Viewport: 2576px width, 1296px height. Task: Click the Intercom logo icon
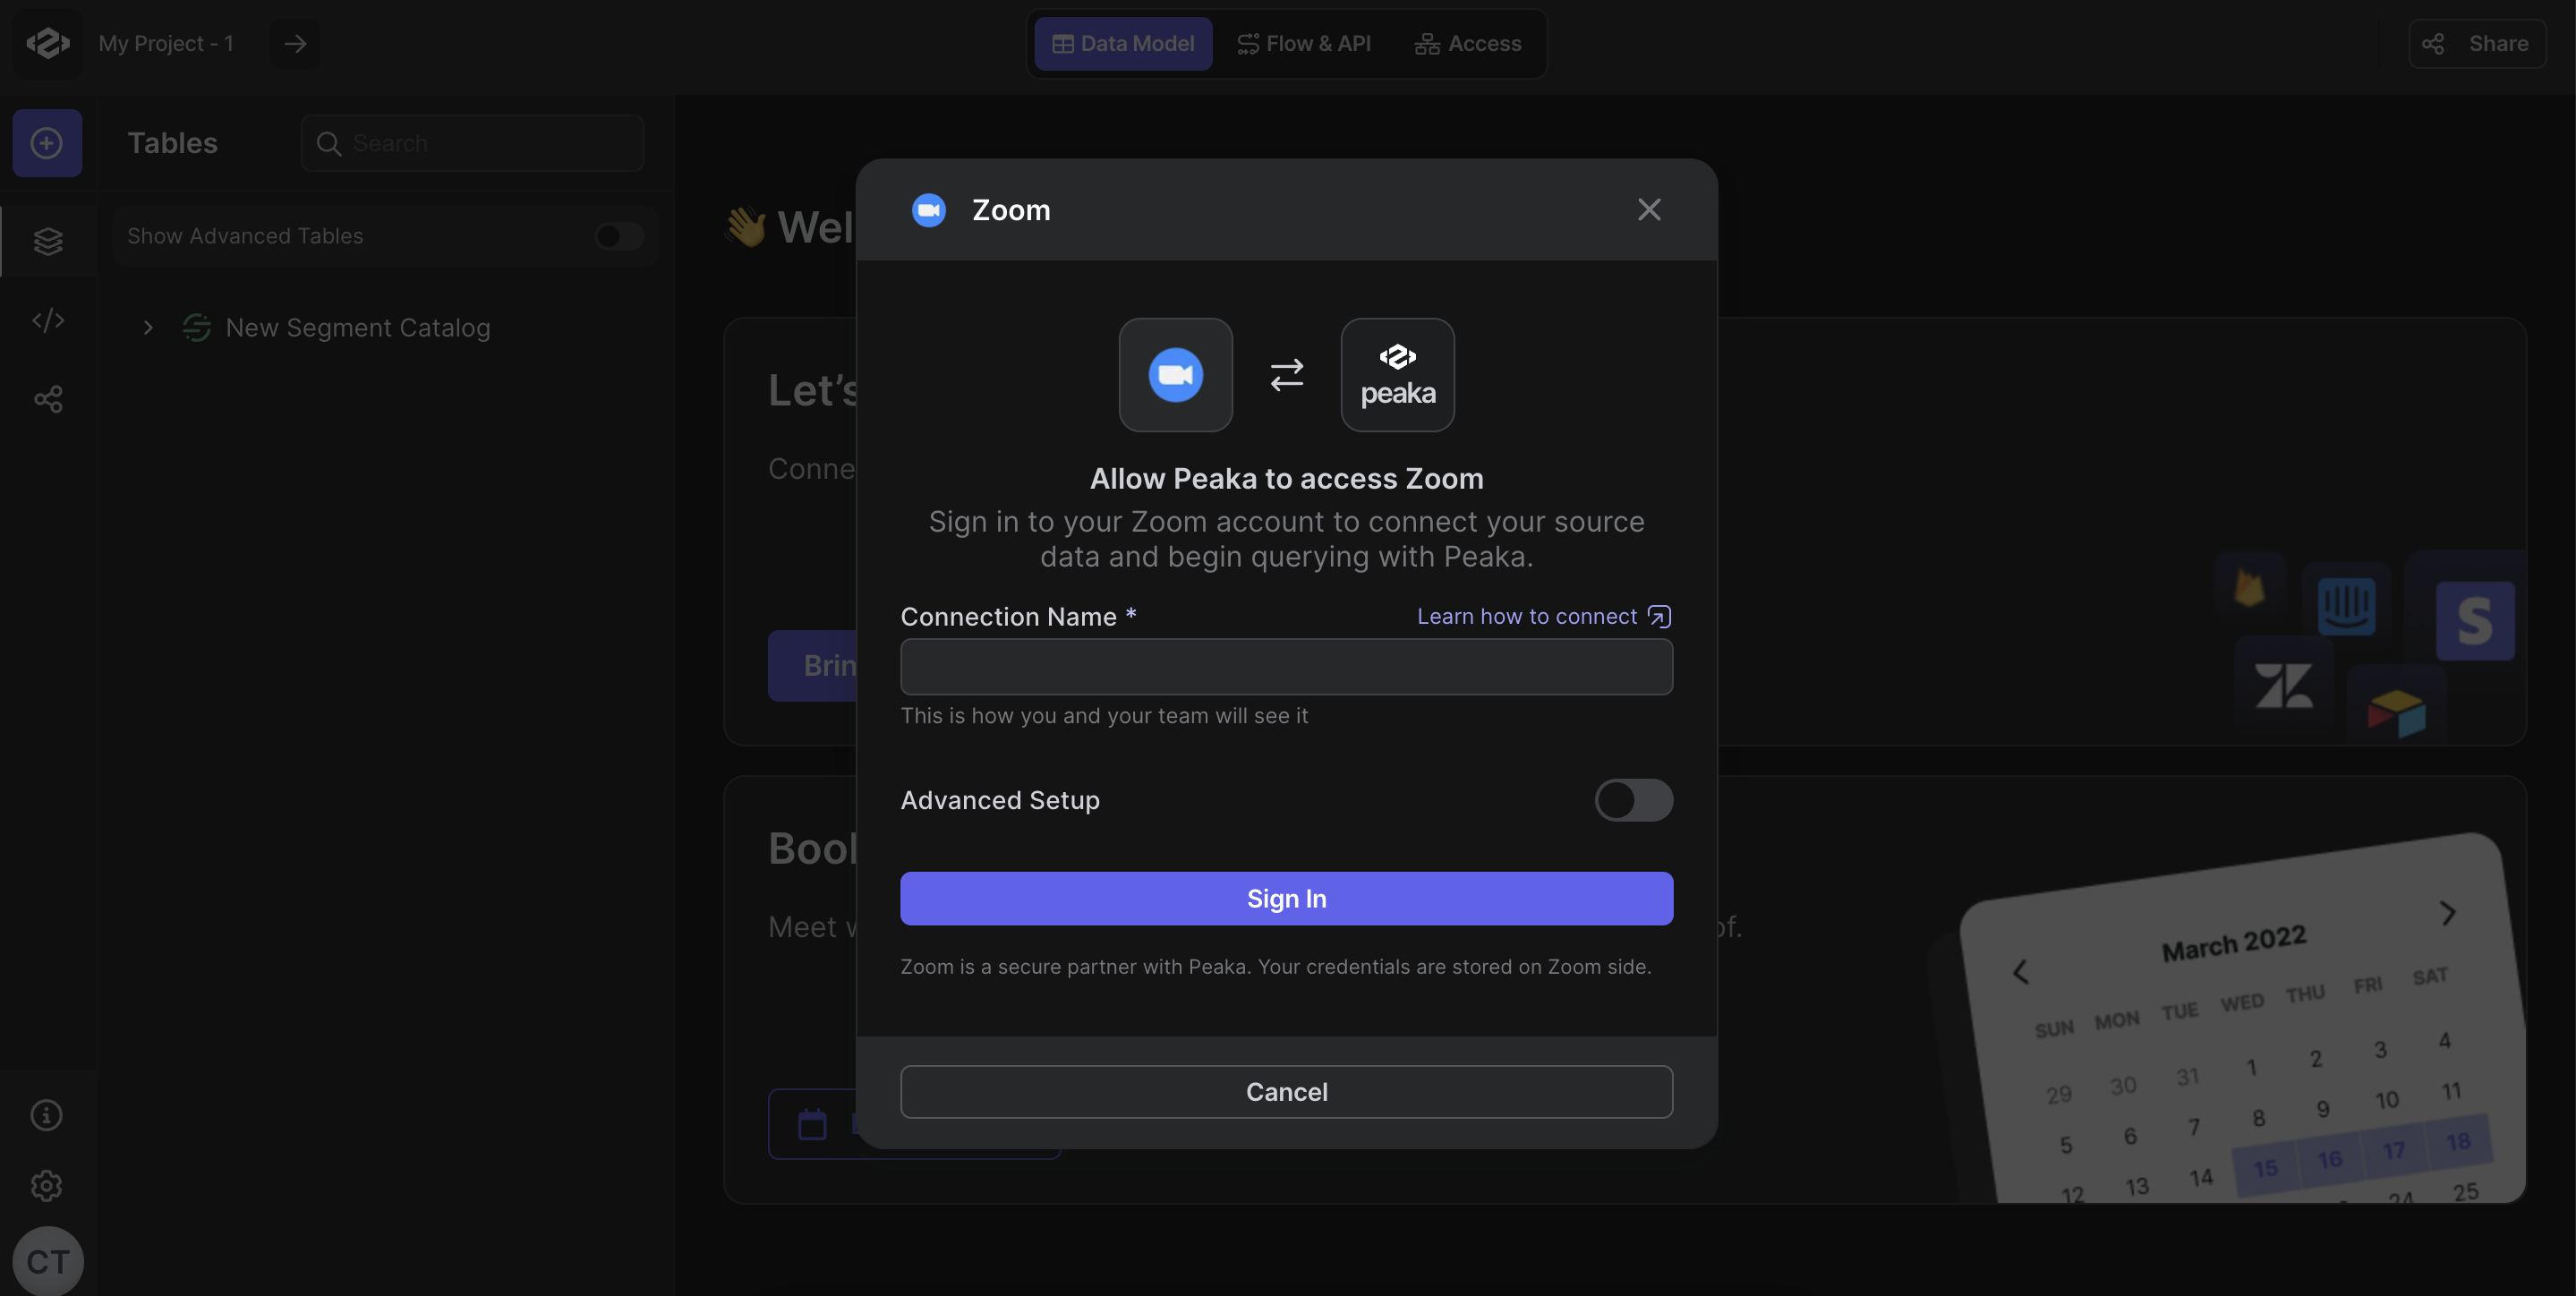(x=2346, y=606)
